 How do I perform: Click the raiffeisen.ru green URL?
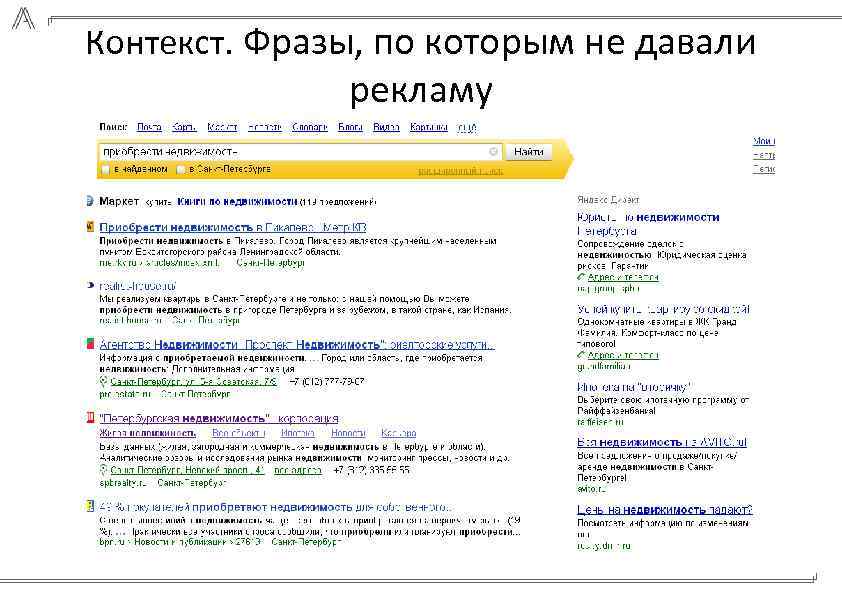(x=600, y=422)
